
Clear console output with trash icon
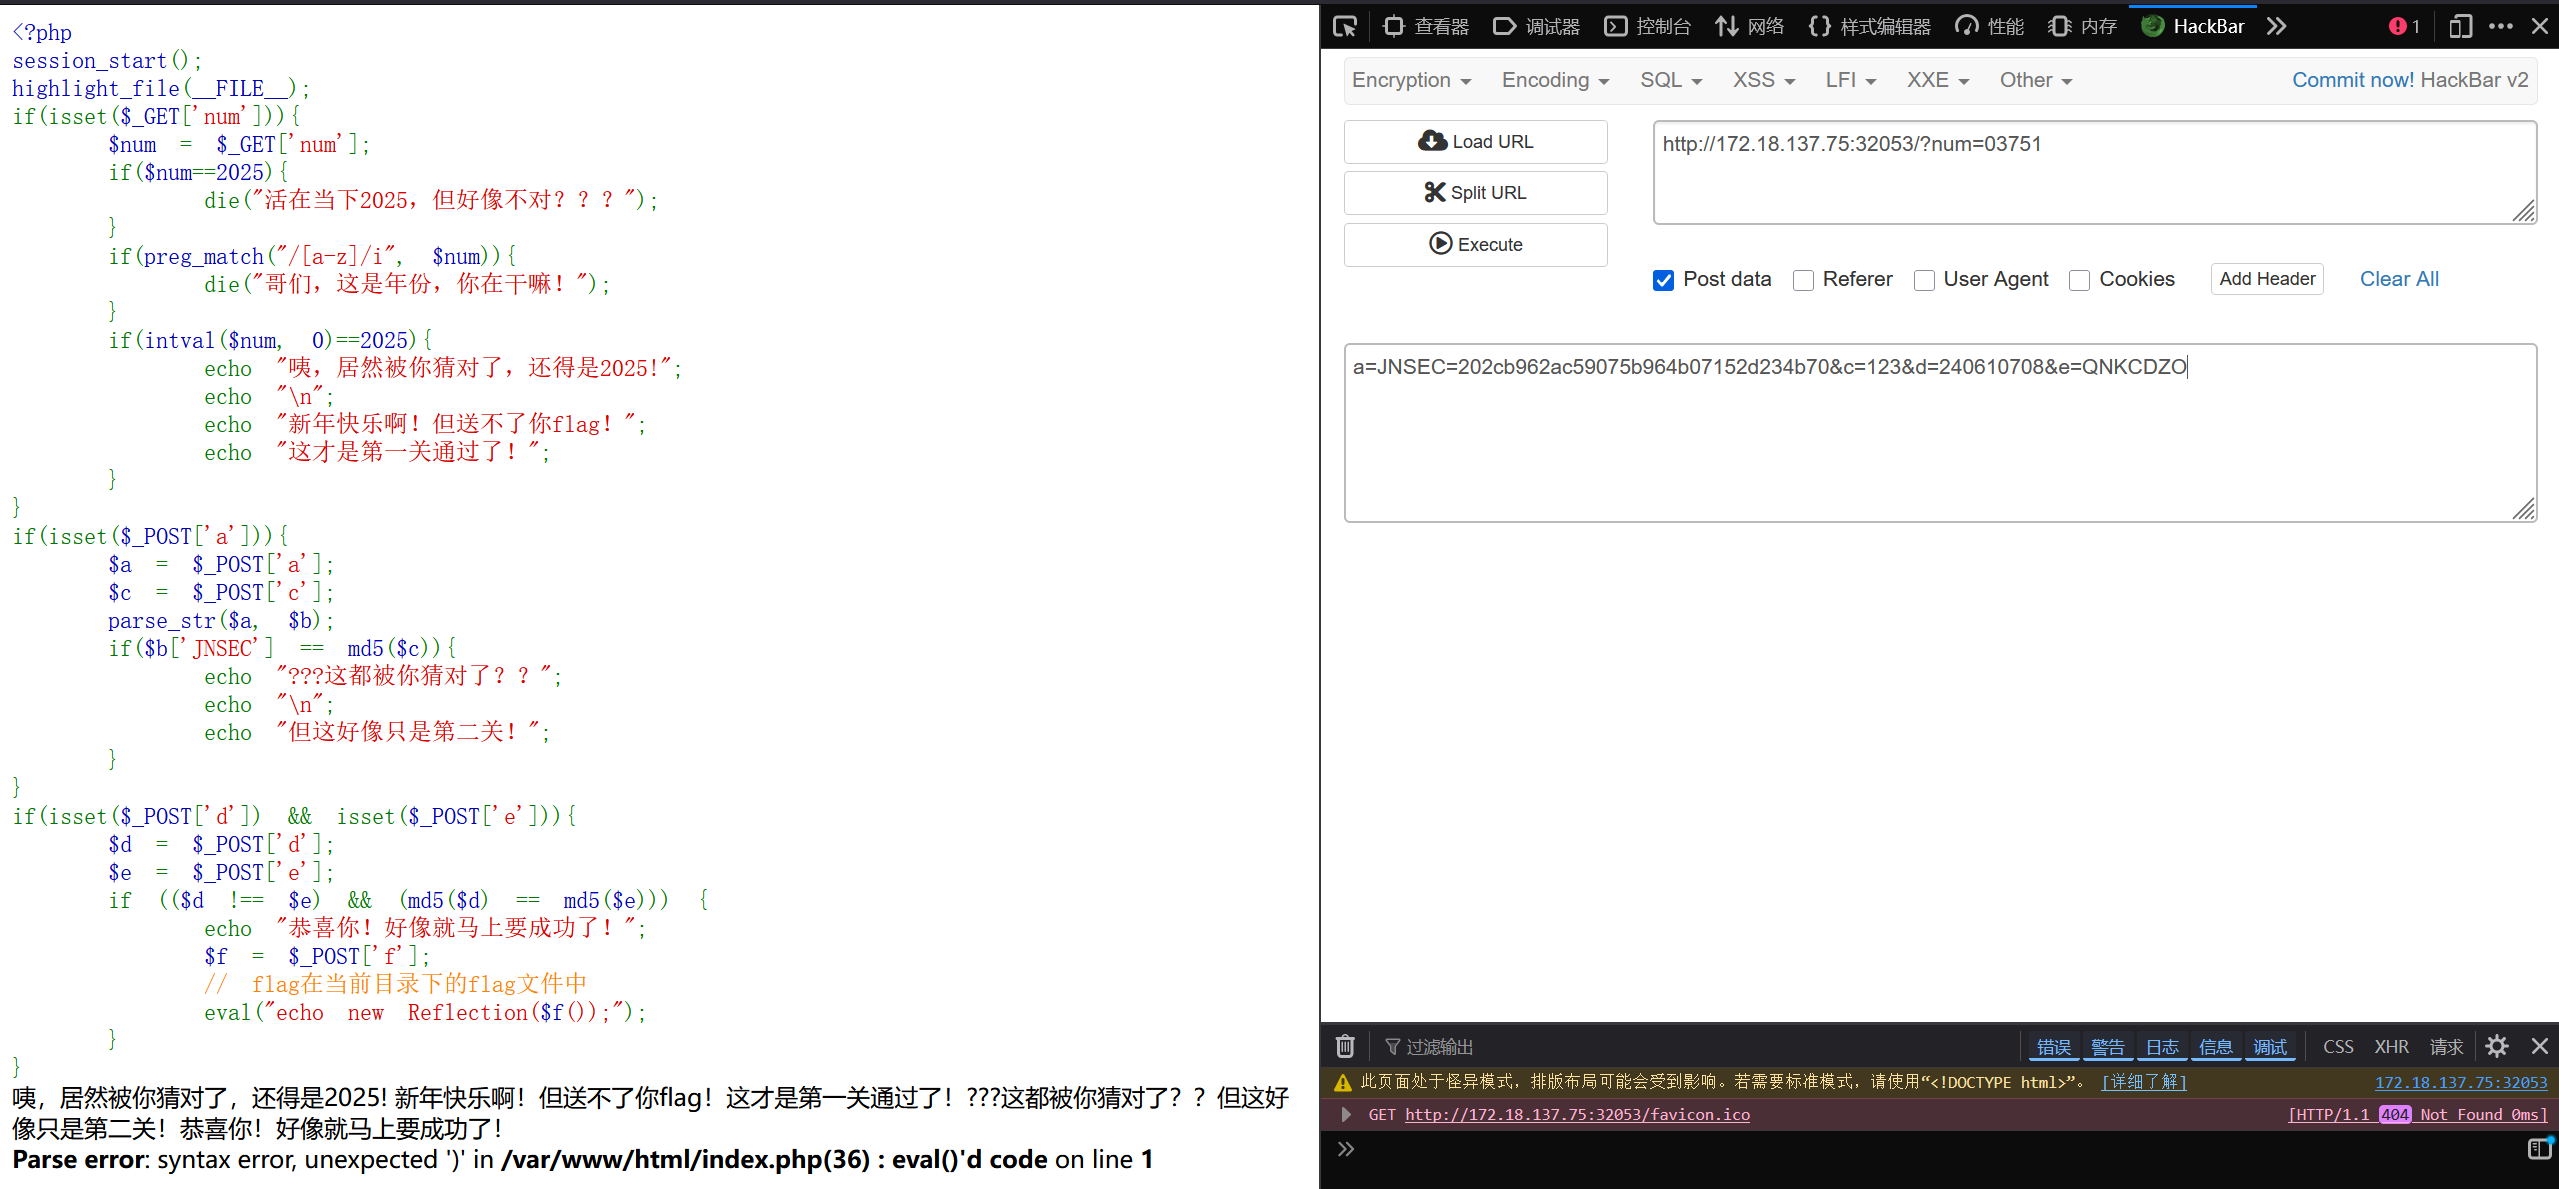pyautogui.click(x=1345, y=1046)
